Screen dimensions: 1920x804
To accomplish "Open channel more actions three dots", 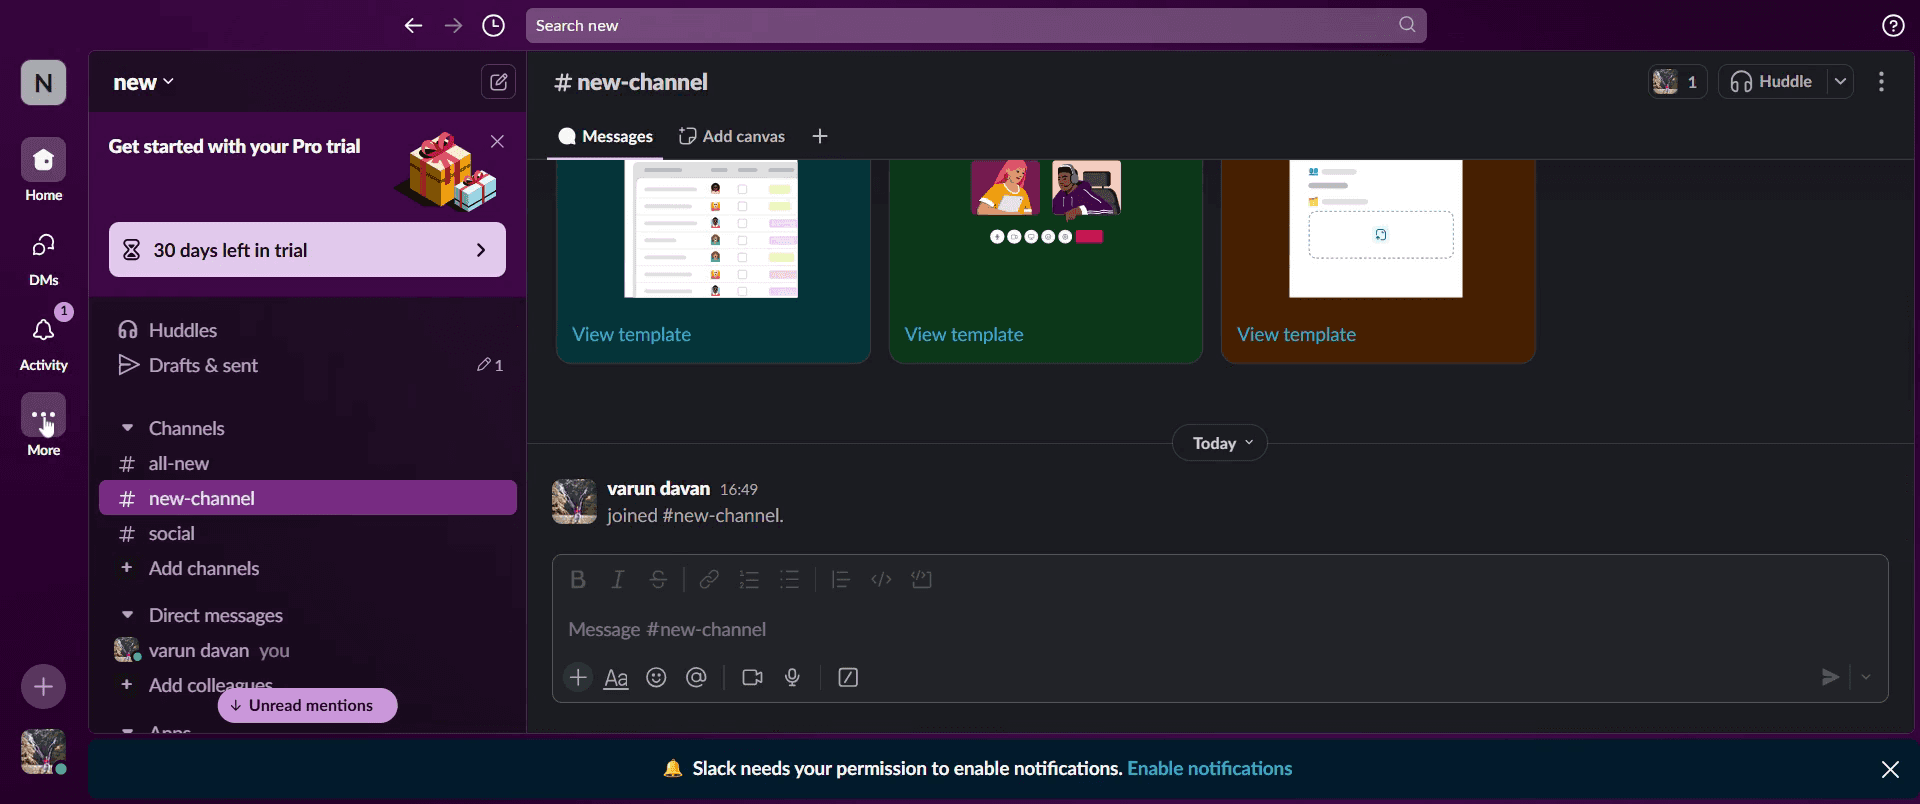I will pyautogui.click(x=1882, y=82).
